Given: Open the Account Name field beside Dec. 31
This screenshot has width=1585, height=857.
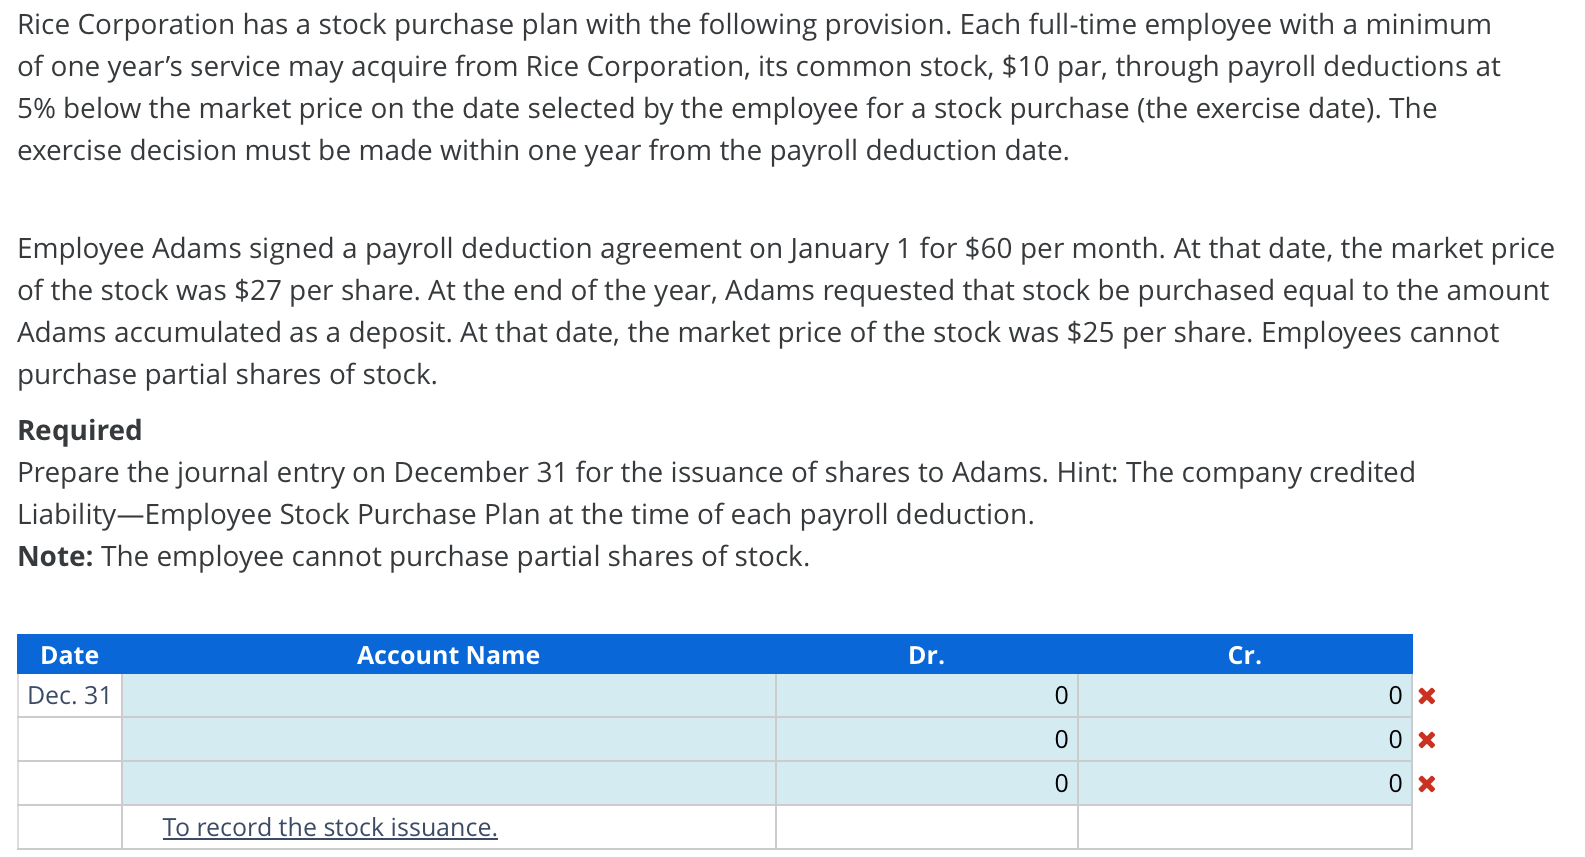Looking at the screenshot, I should pyautogui.click(x=448, y=696).
